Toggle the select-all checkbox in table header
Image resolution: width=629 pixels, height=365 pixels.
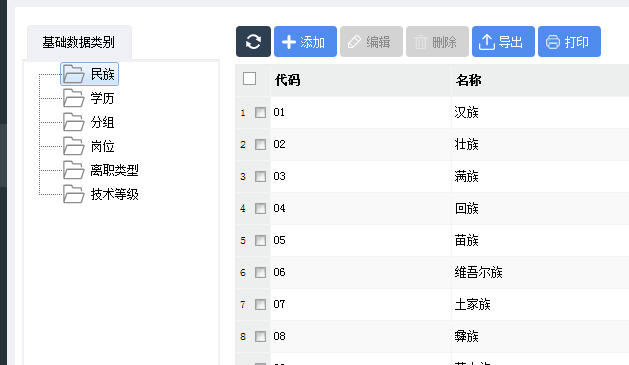[x=250, y=79]
